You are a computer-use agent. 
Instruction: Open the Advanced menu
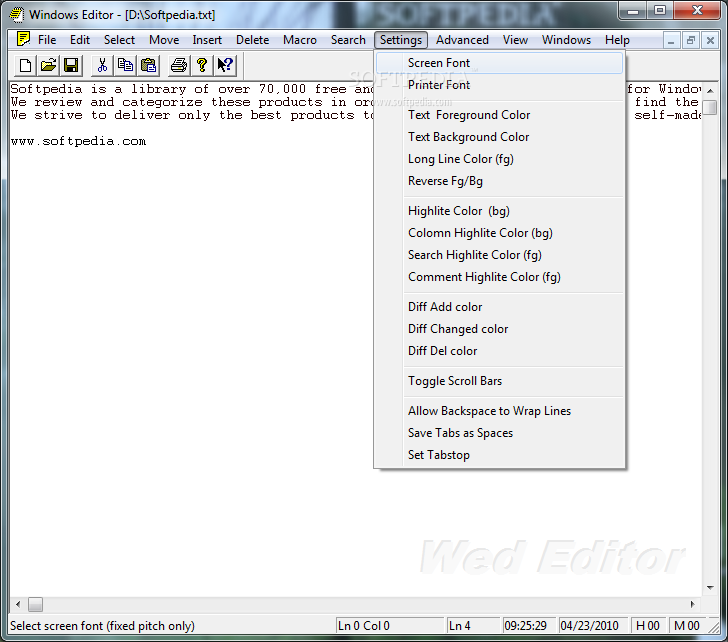[x=462, y=40]
